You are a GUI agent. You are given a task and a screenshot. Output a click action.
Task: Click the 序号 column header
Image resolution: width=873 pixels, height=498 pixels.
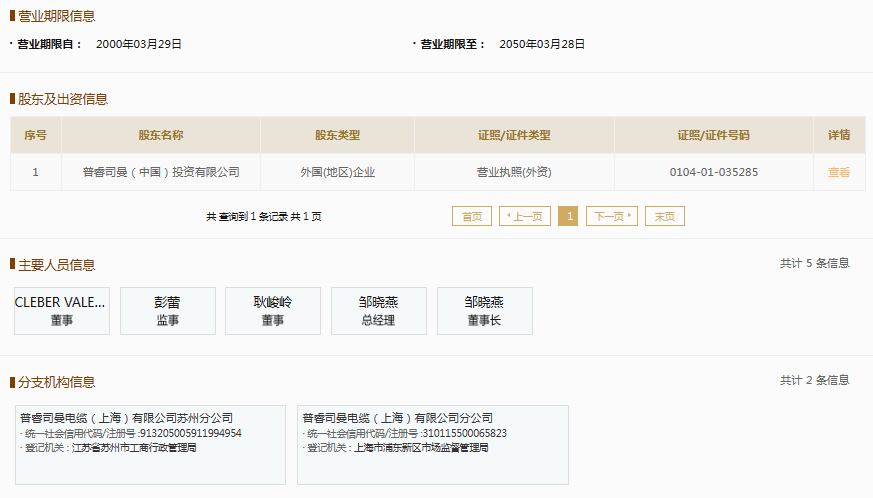36,135
